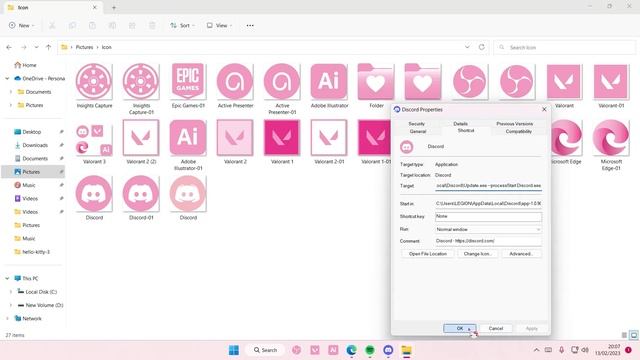Click the Change Icon button
The image size is (640, 360).
click(477, 254)
